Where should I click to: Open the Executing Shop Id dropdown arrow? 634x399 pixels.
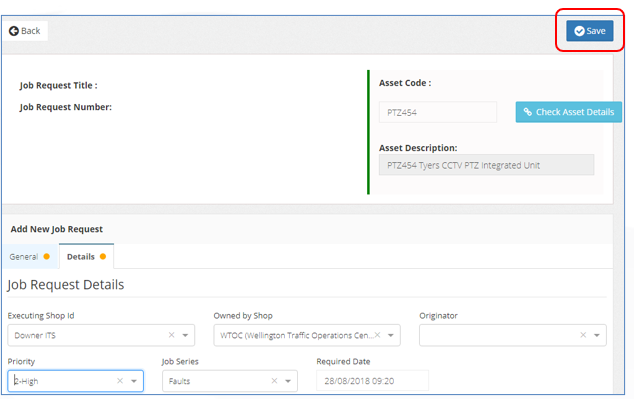(x=185, y=335)
